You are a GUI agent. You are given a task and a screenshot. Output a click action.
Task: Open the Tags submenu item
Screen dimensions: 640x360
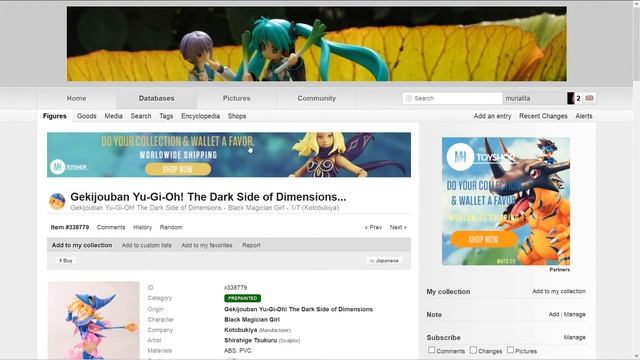click(x=166, y=116)
